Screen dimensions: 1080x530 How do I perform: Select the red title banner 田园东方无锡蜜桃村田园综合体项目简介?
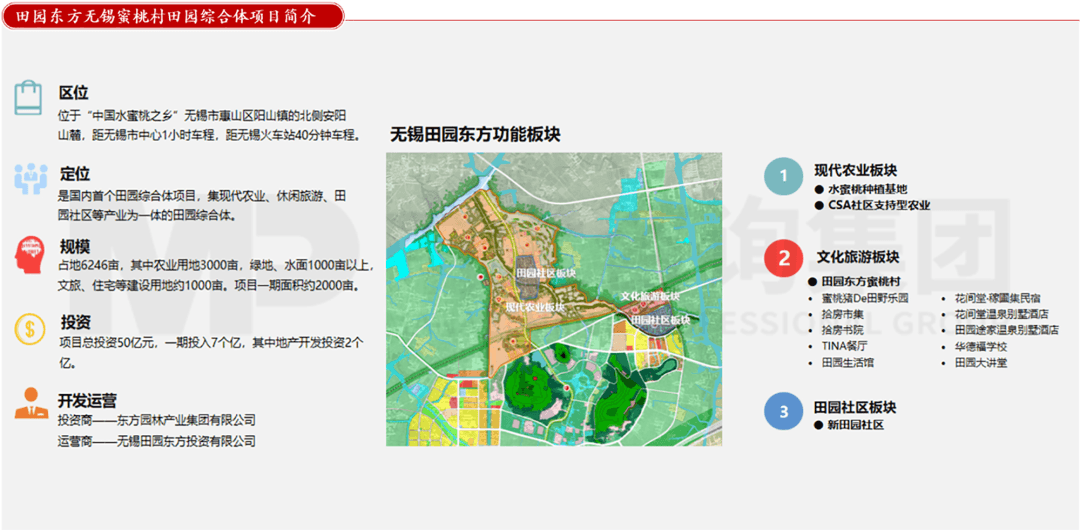172,16
